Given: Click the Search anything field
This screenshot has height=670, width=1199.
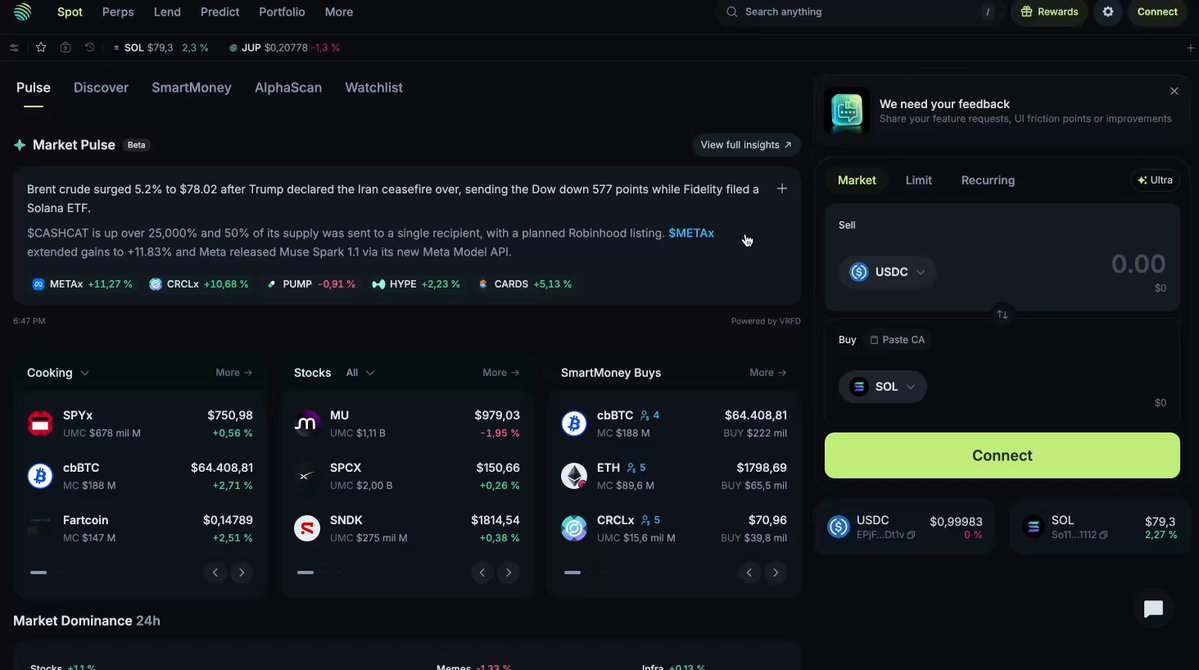Looking at the screenshot, I should [860, 11].
